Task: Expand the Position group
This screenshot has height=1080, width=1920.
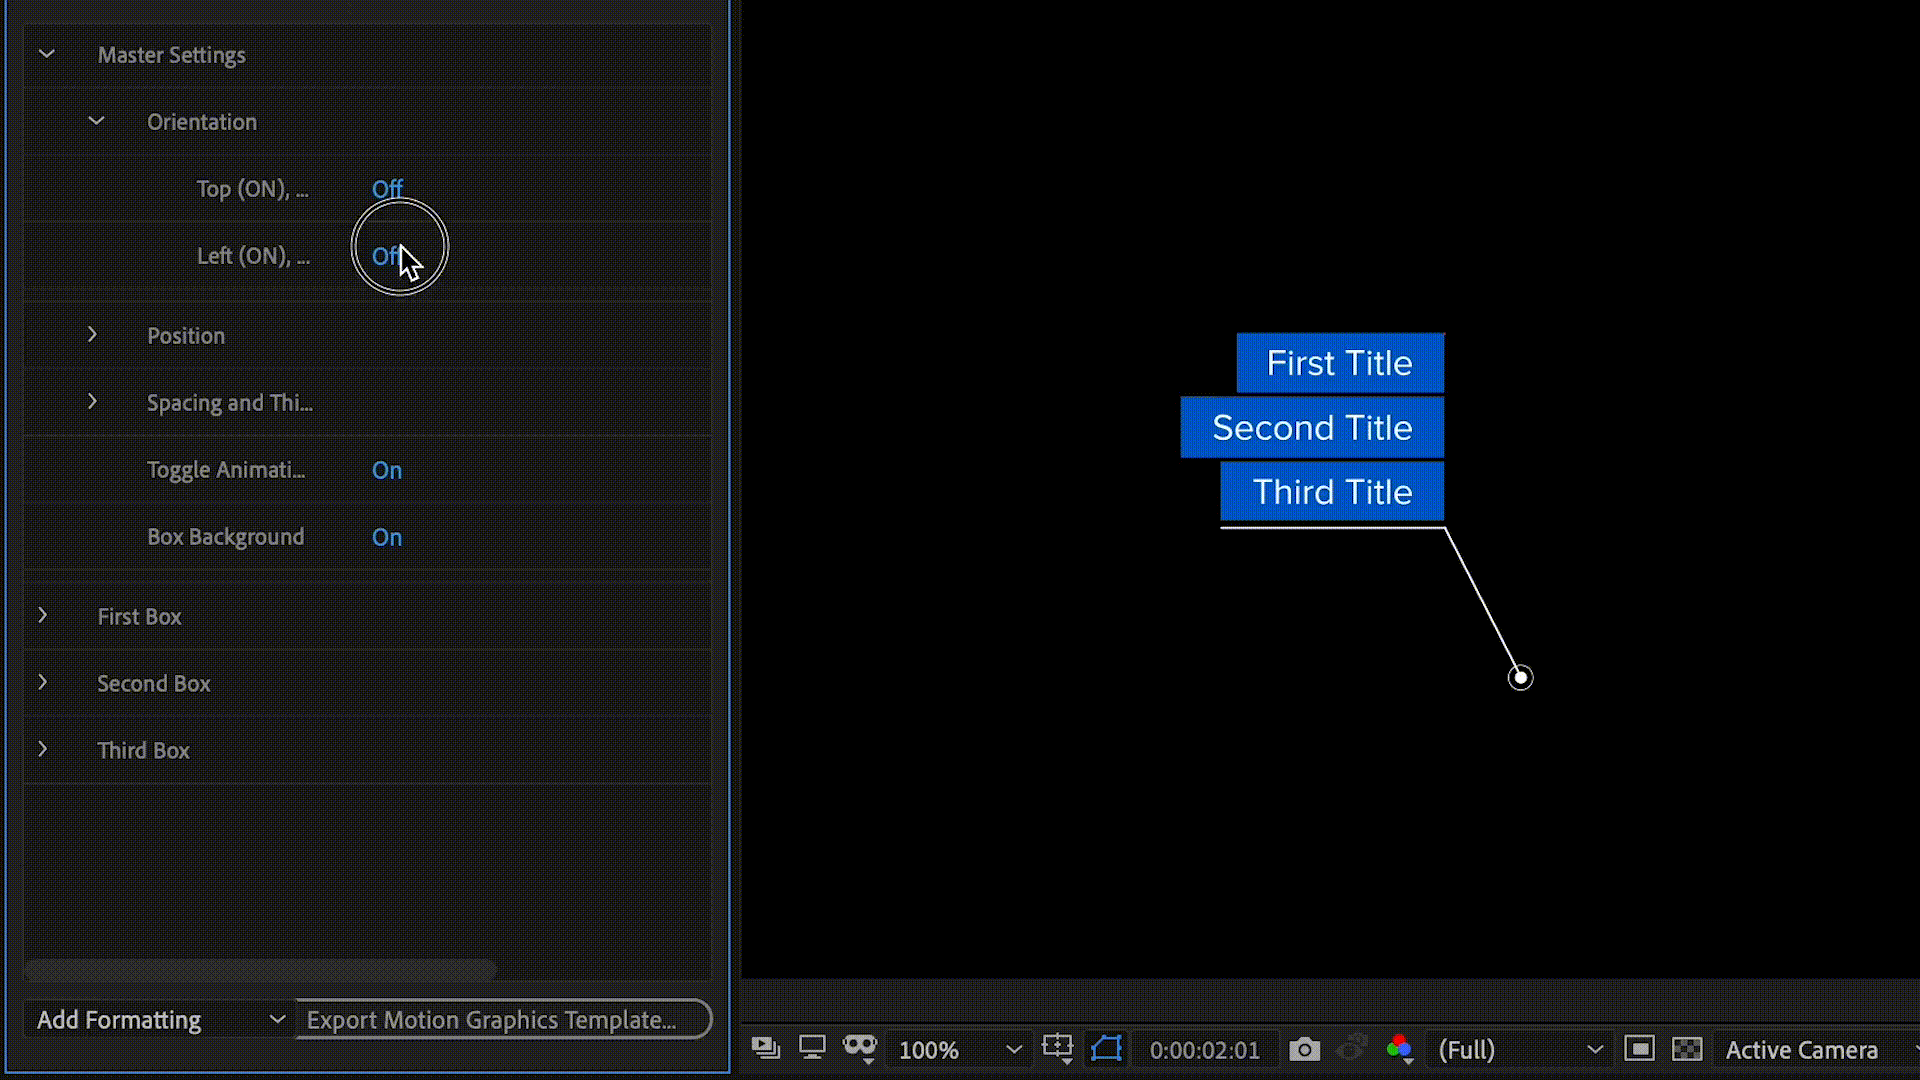Action: [92, 335]
